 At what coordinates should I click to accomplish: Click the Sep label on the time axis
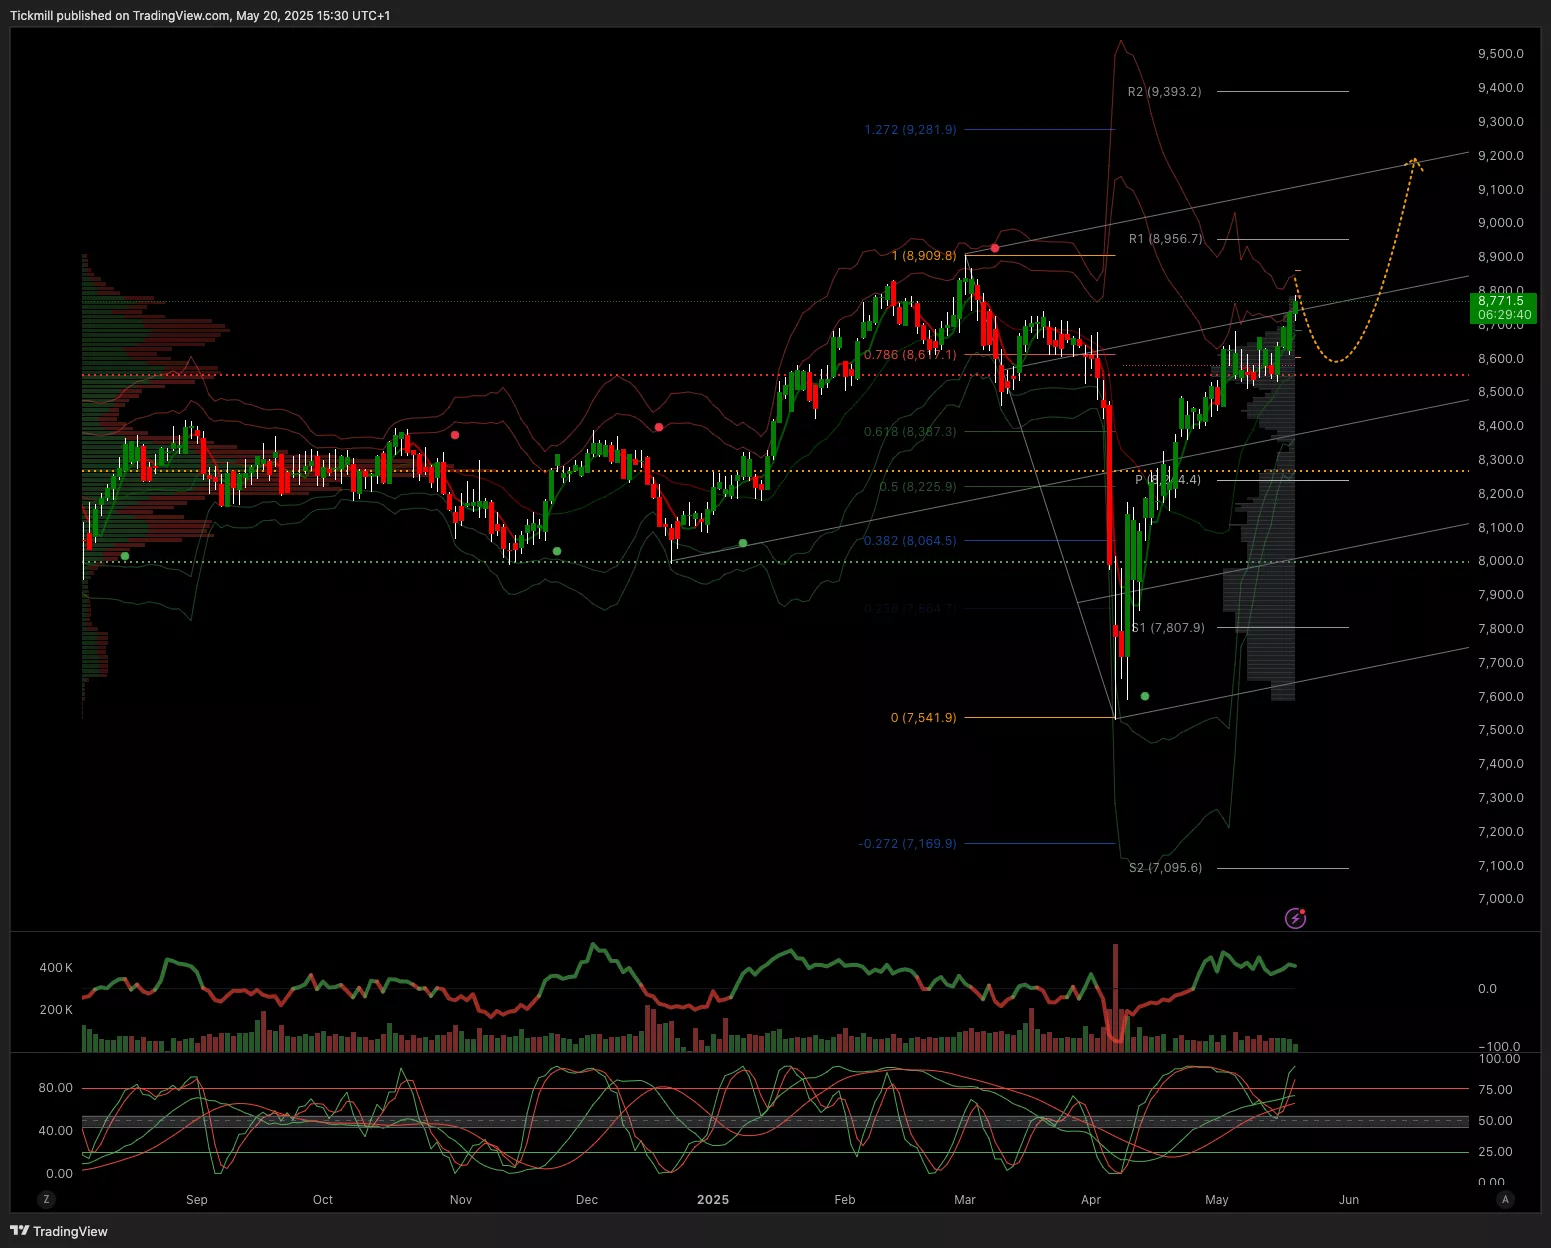pyautogui.click(x=197, y=1199)
